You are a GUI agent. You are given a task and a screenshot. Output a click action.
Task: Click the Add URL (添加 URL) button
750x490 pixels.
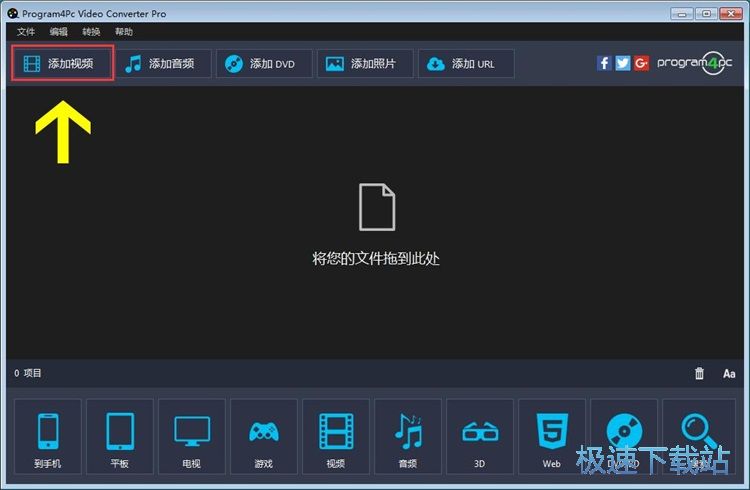pyautogui.click(x=466, y=64)
